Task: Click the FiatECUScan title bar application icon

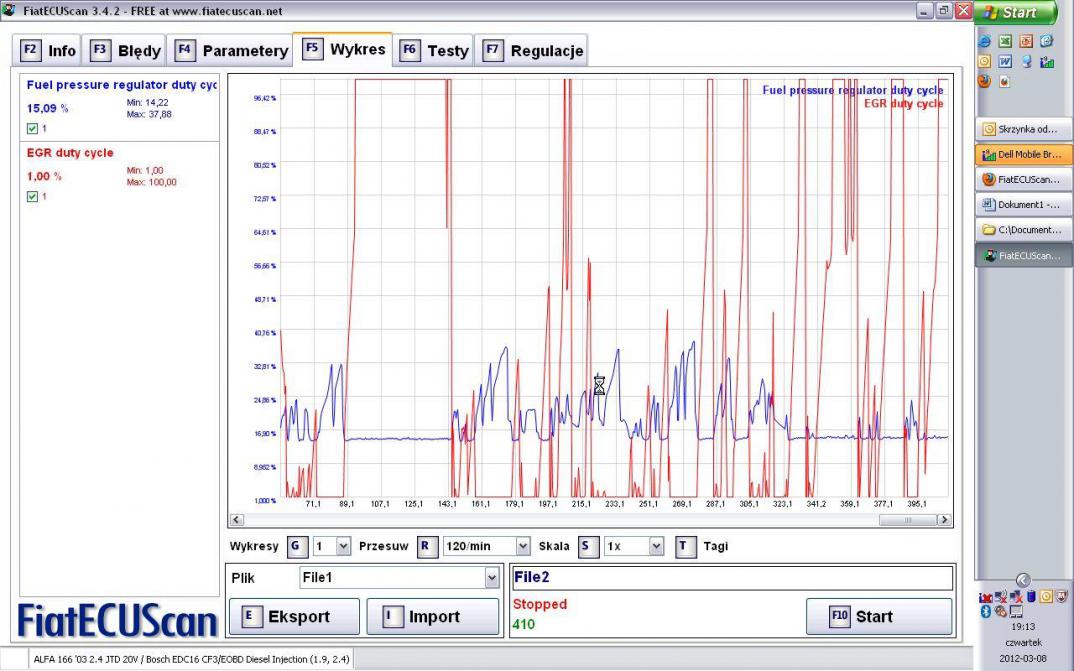Action: click(8, 10)
